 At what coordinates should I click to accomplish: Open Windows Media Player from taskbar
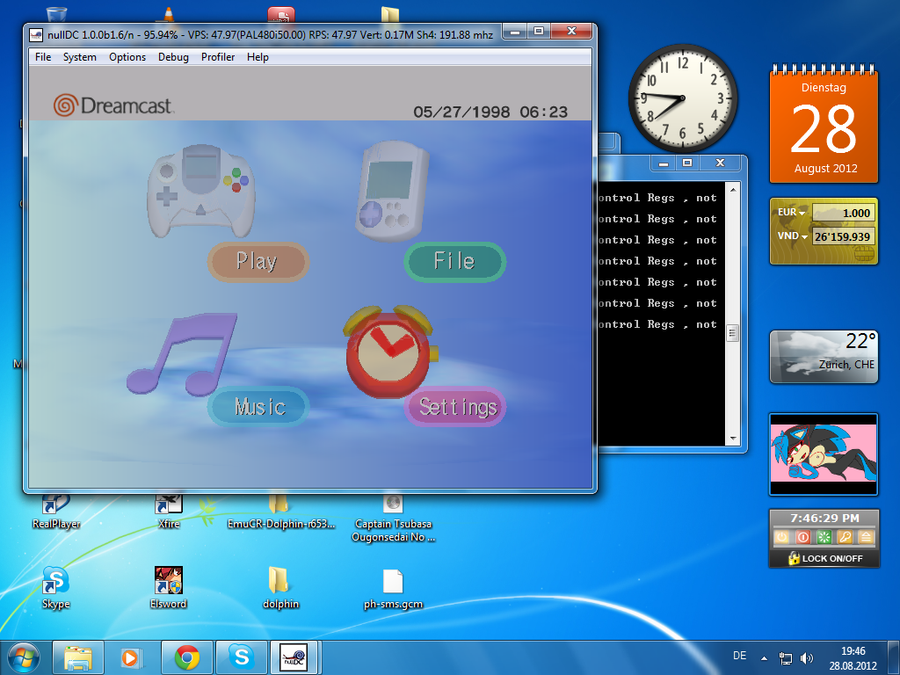click(131, 658)
